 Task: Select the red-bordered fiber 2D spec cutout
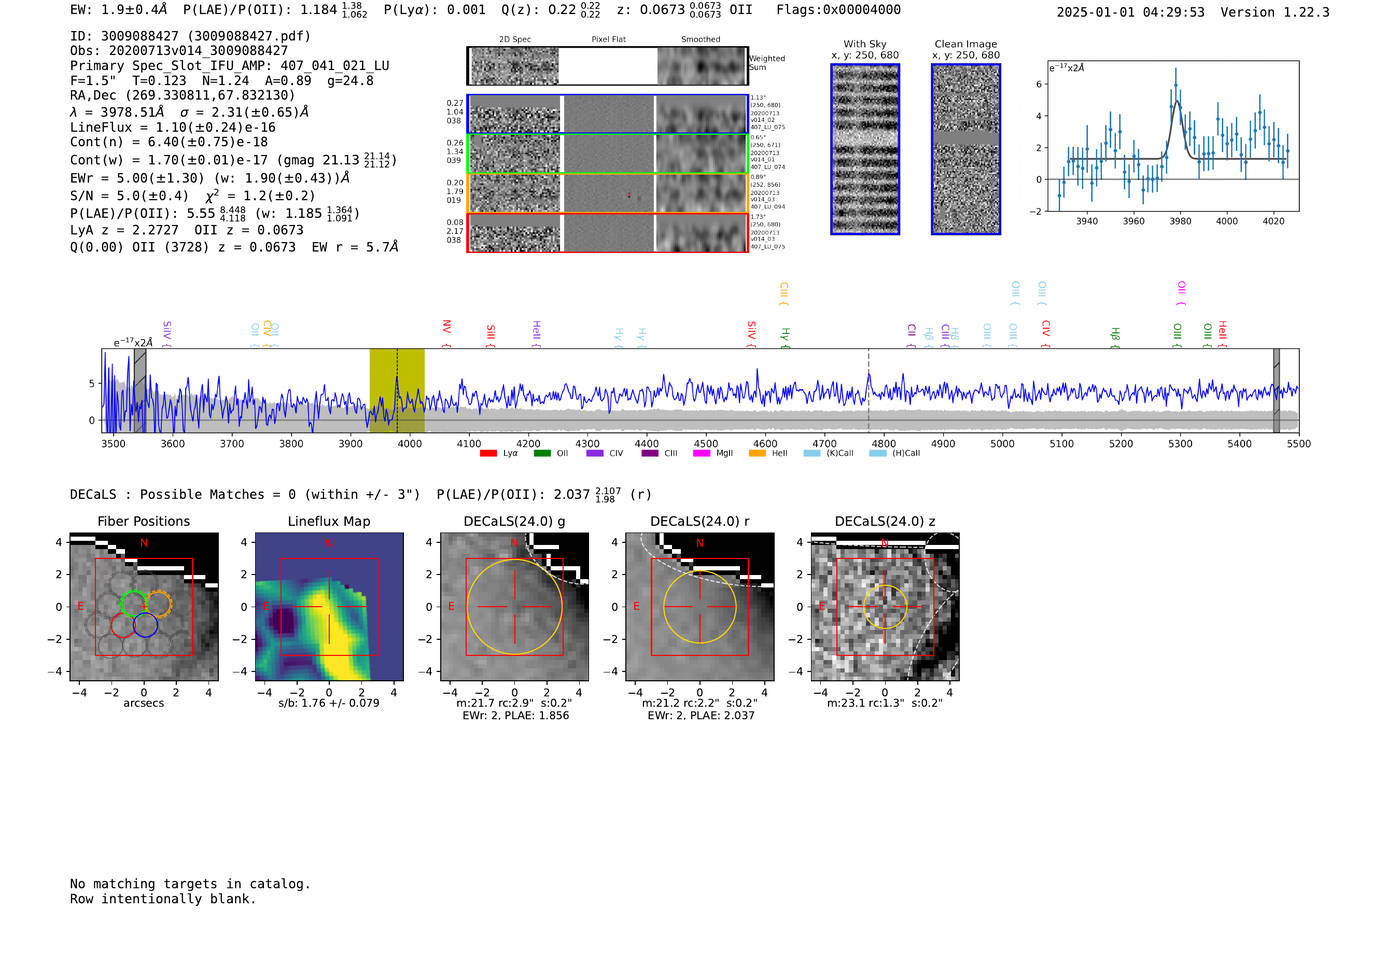[516, 233]
